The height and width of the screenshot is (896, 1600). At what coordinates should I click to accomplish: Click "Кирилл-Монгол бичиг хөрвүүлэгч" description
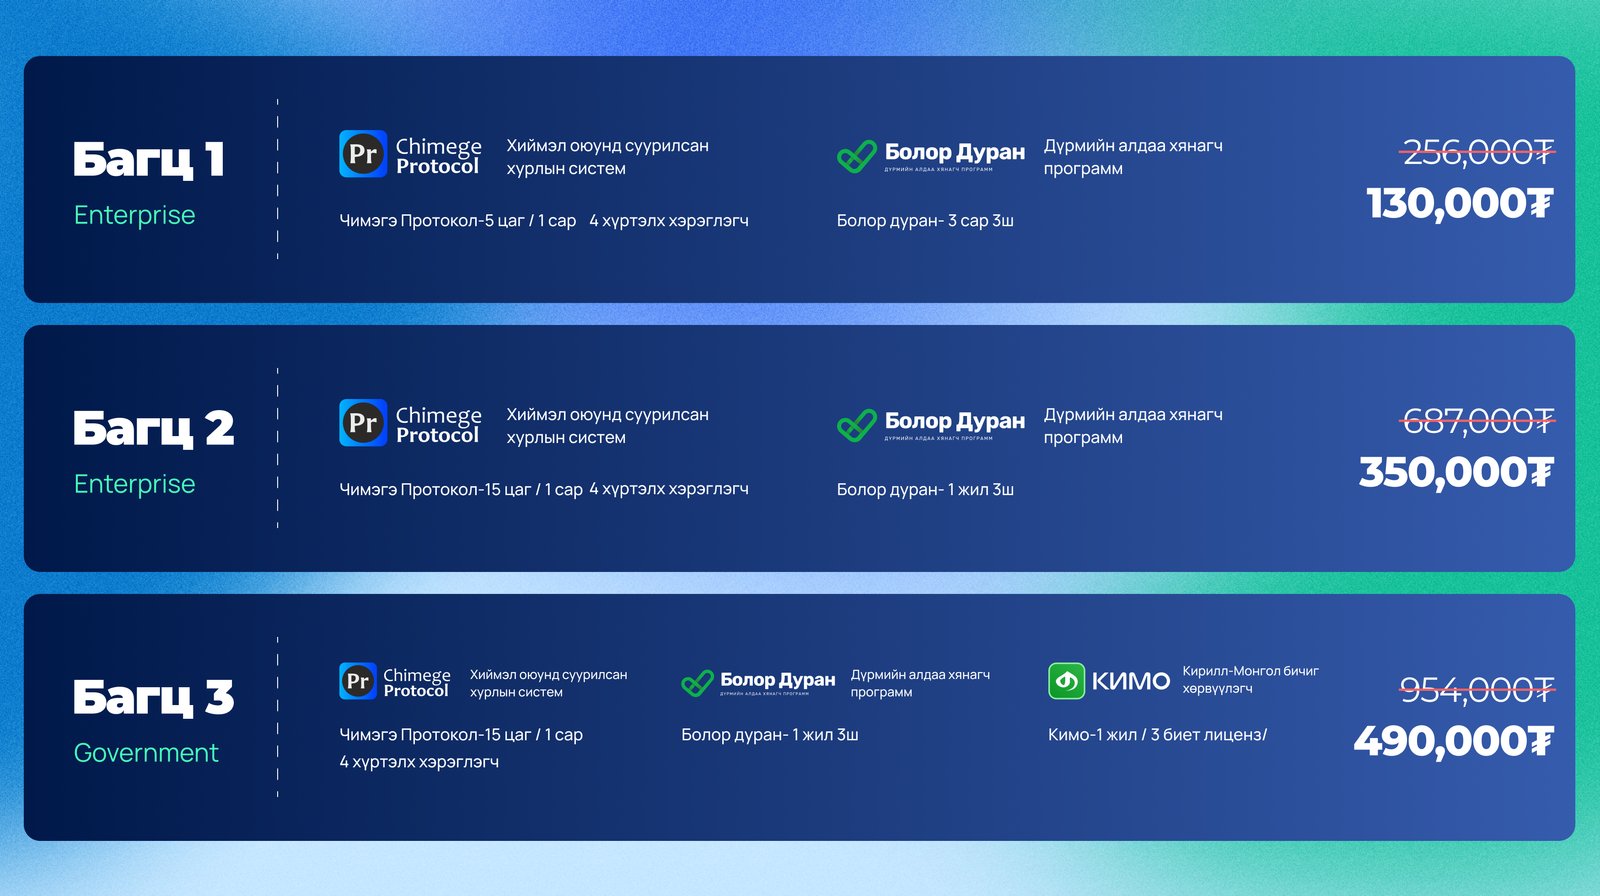coord(1251,680)
